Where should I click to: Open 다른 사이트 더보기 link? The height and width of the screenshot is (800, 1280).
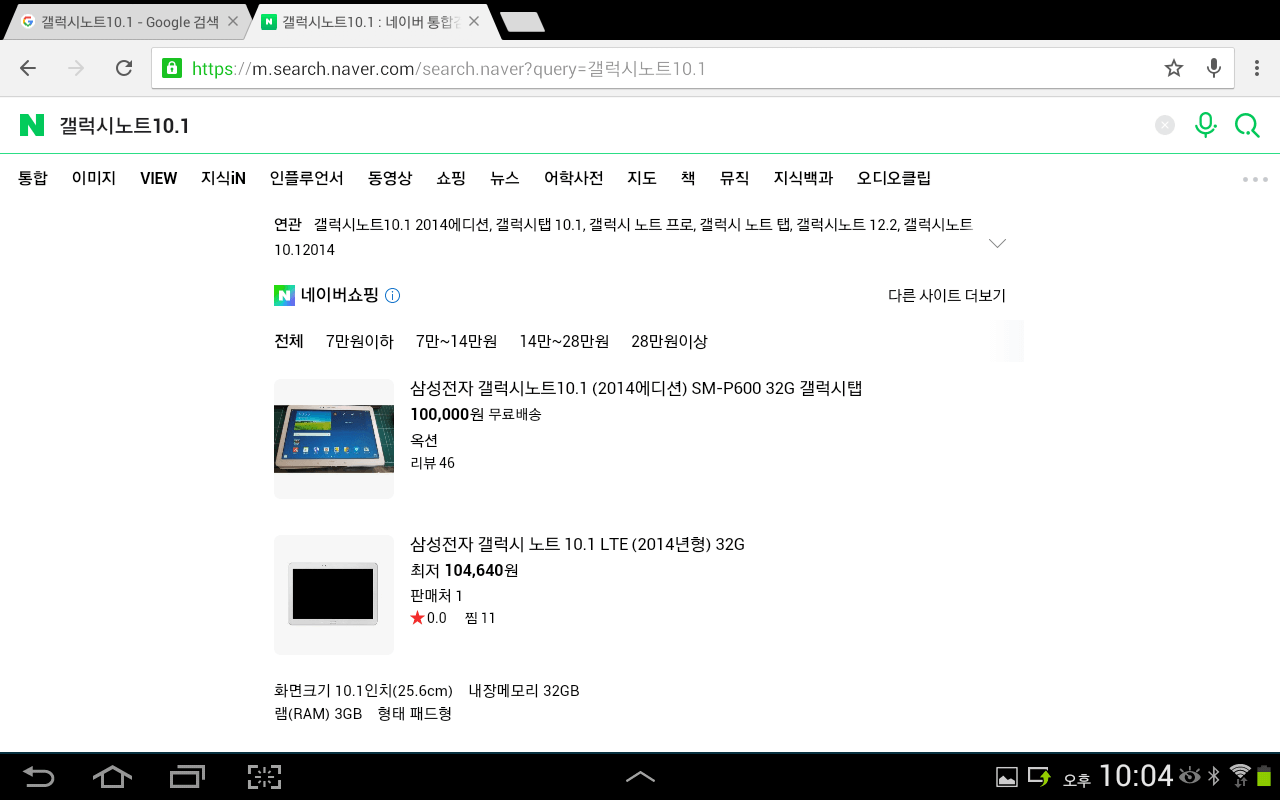pos(946,295)
